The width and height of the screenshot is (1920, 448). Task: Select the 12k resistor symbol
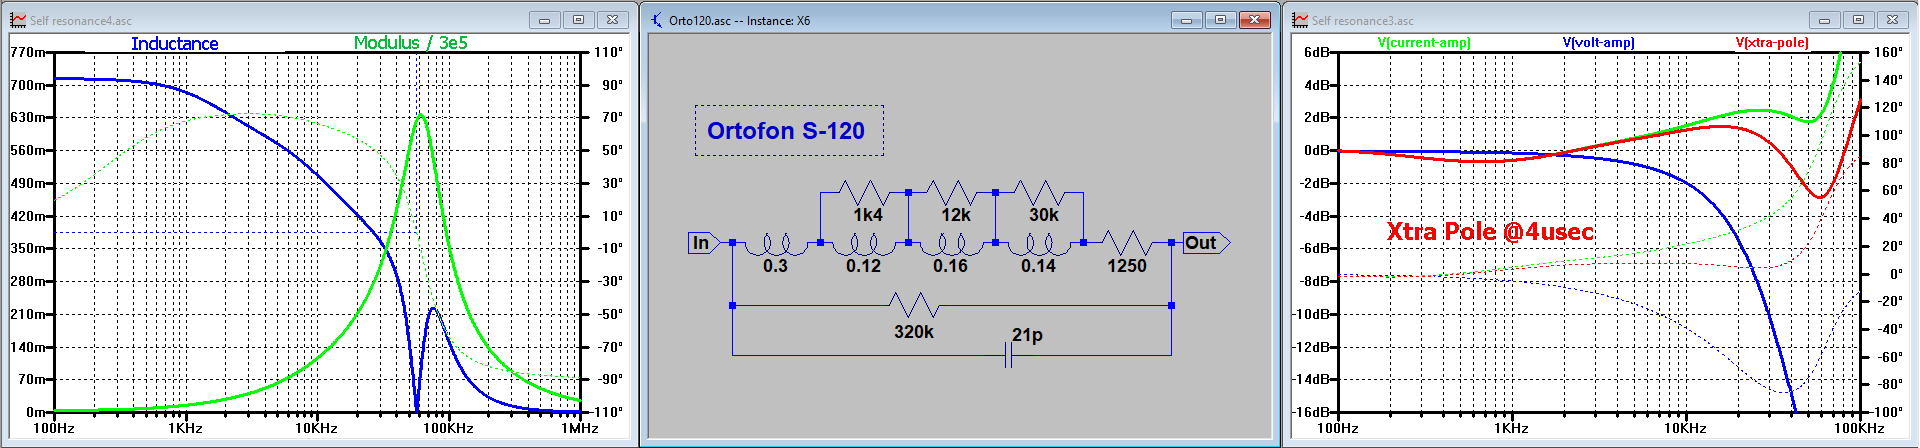pyautogui.click(x=951, y=192)
